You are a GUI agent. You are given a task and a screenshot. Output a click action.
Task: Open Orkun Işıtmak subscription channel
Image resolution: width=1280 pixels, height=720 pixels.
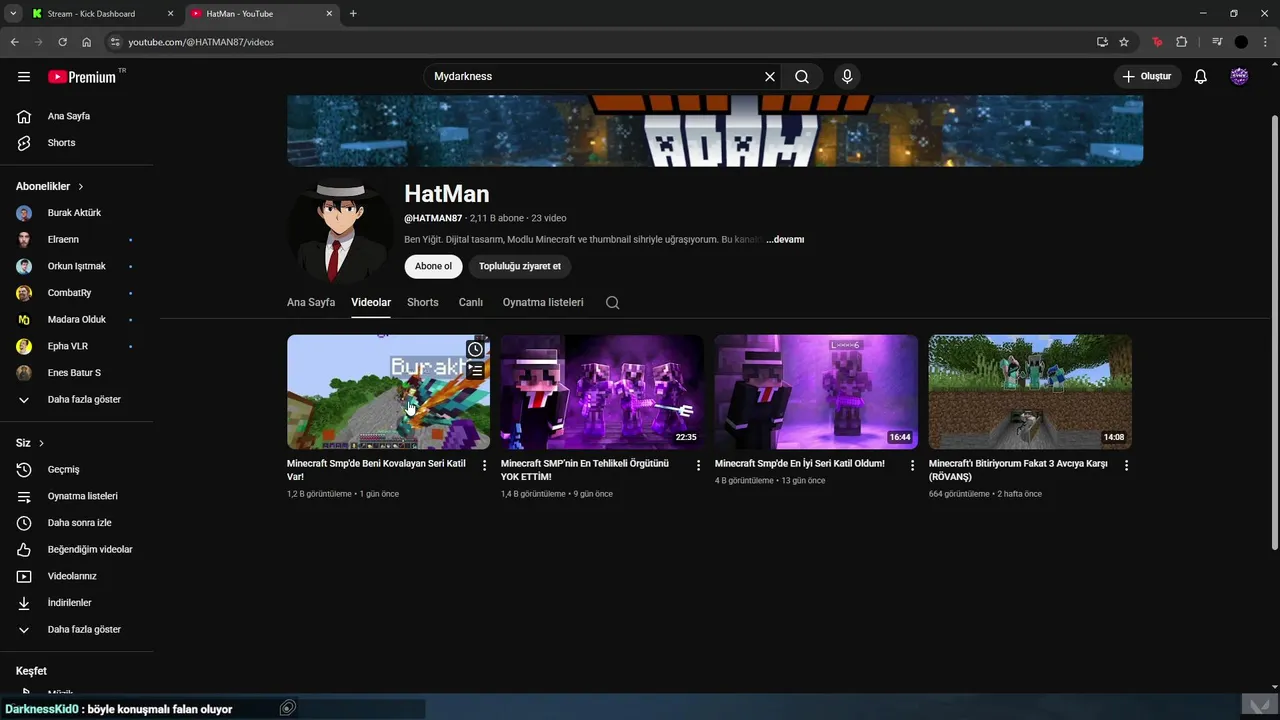[77, 266]
